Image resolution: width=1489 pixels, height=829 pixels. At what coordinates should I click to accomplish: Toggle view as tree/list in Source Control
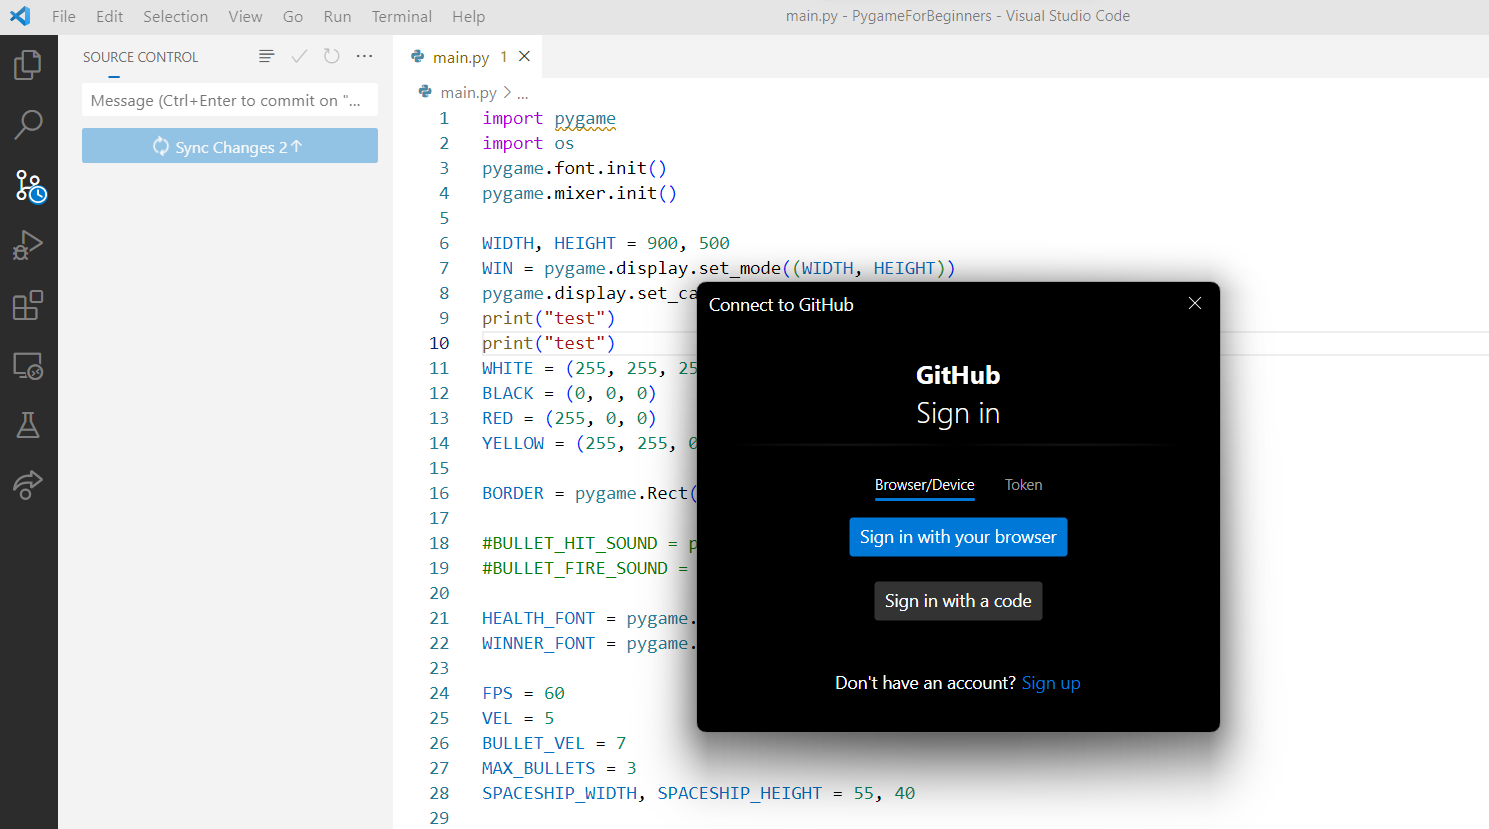click(266, 56)
